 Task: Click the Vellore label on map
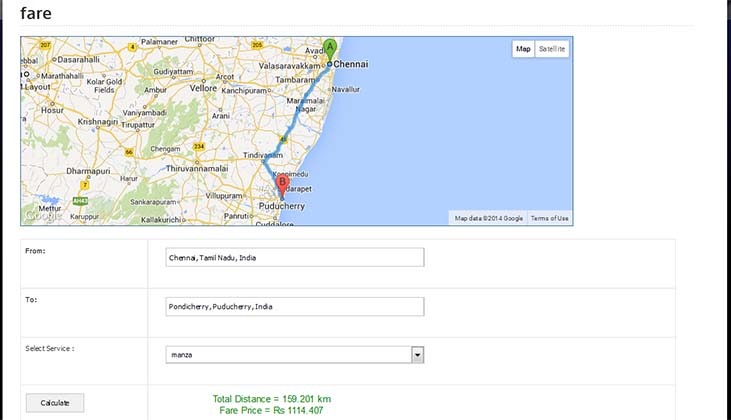point(203,88)
